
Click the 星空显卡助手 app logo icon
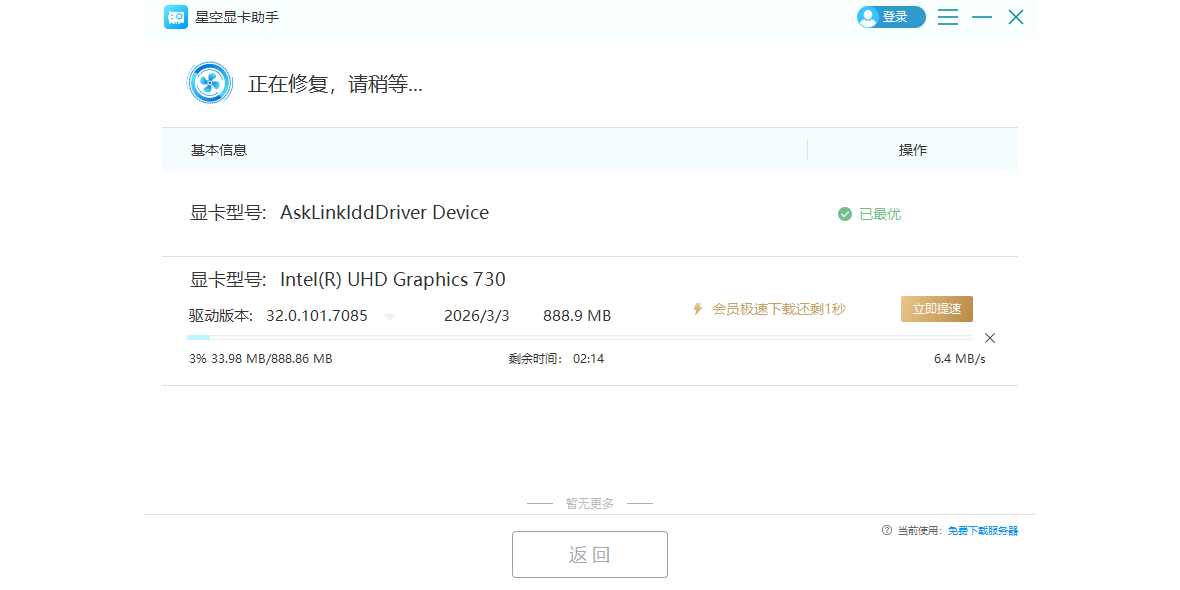(x=176, y=17)
